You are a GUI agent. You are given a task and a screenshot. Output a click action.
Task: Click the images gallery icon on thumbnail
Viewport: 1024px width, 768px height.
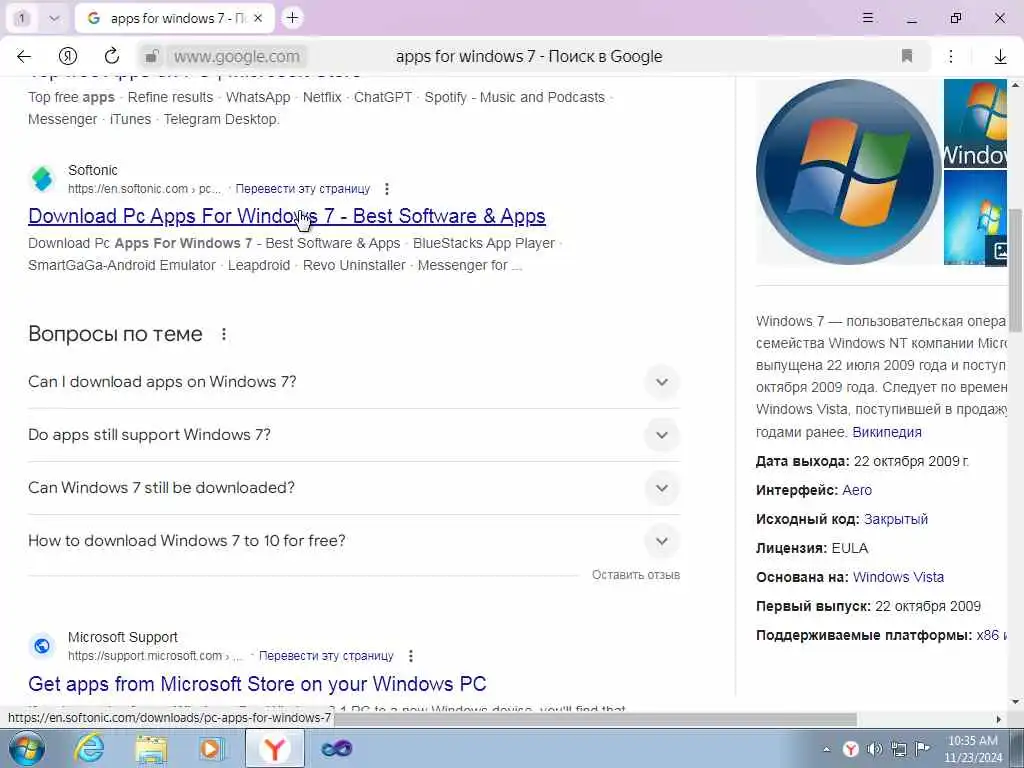[x=999, y=251]
